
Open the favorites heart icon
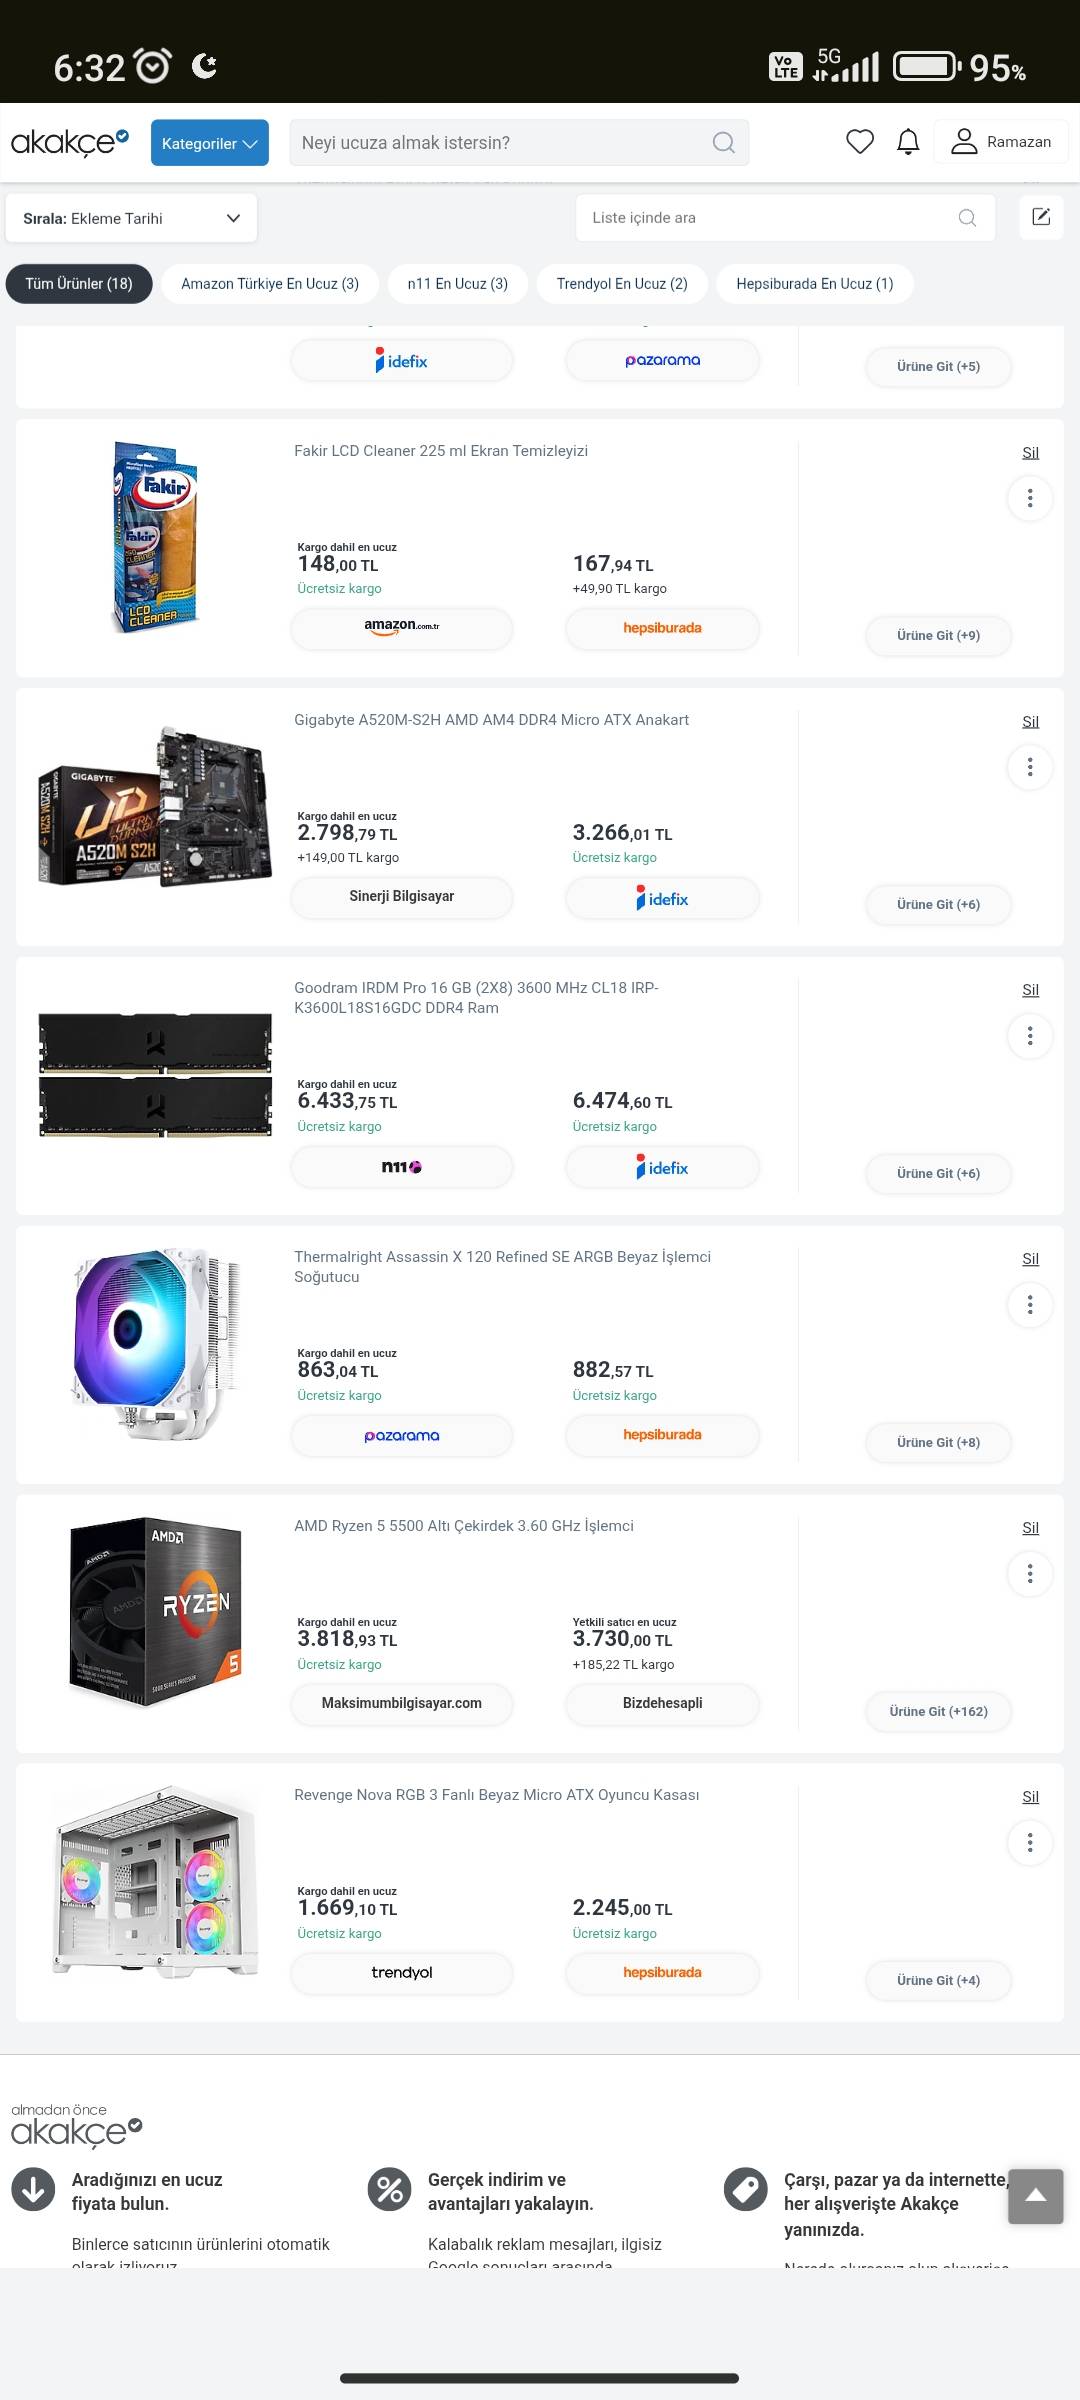tap(860, 142)
